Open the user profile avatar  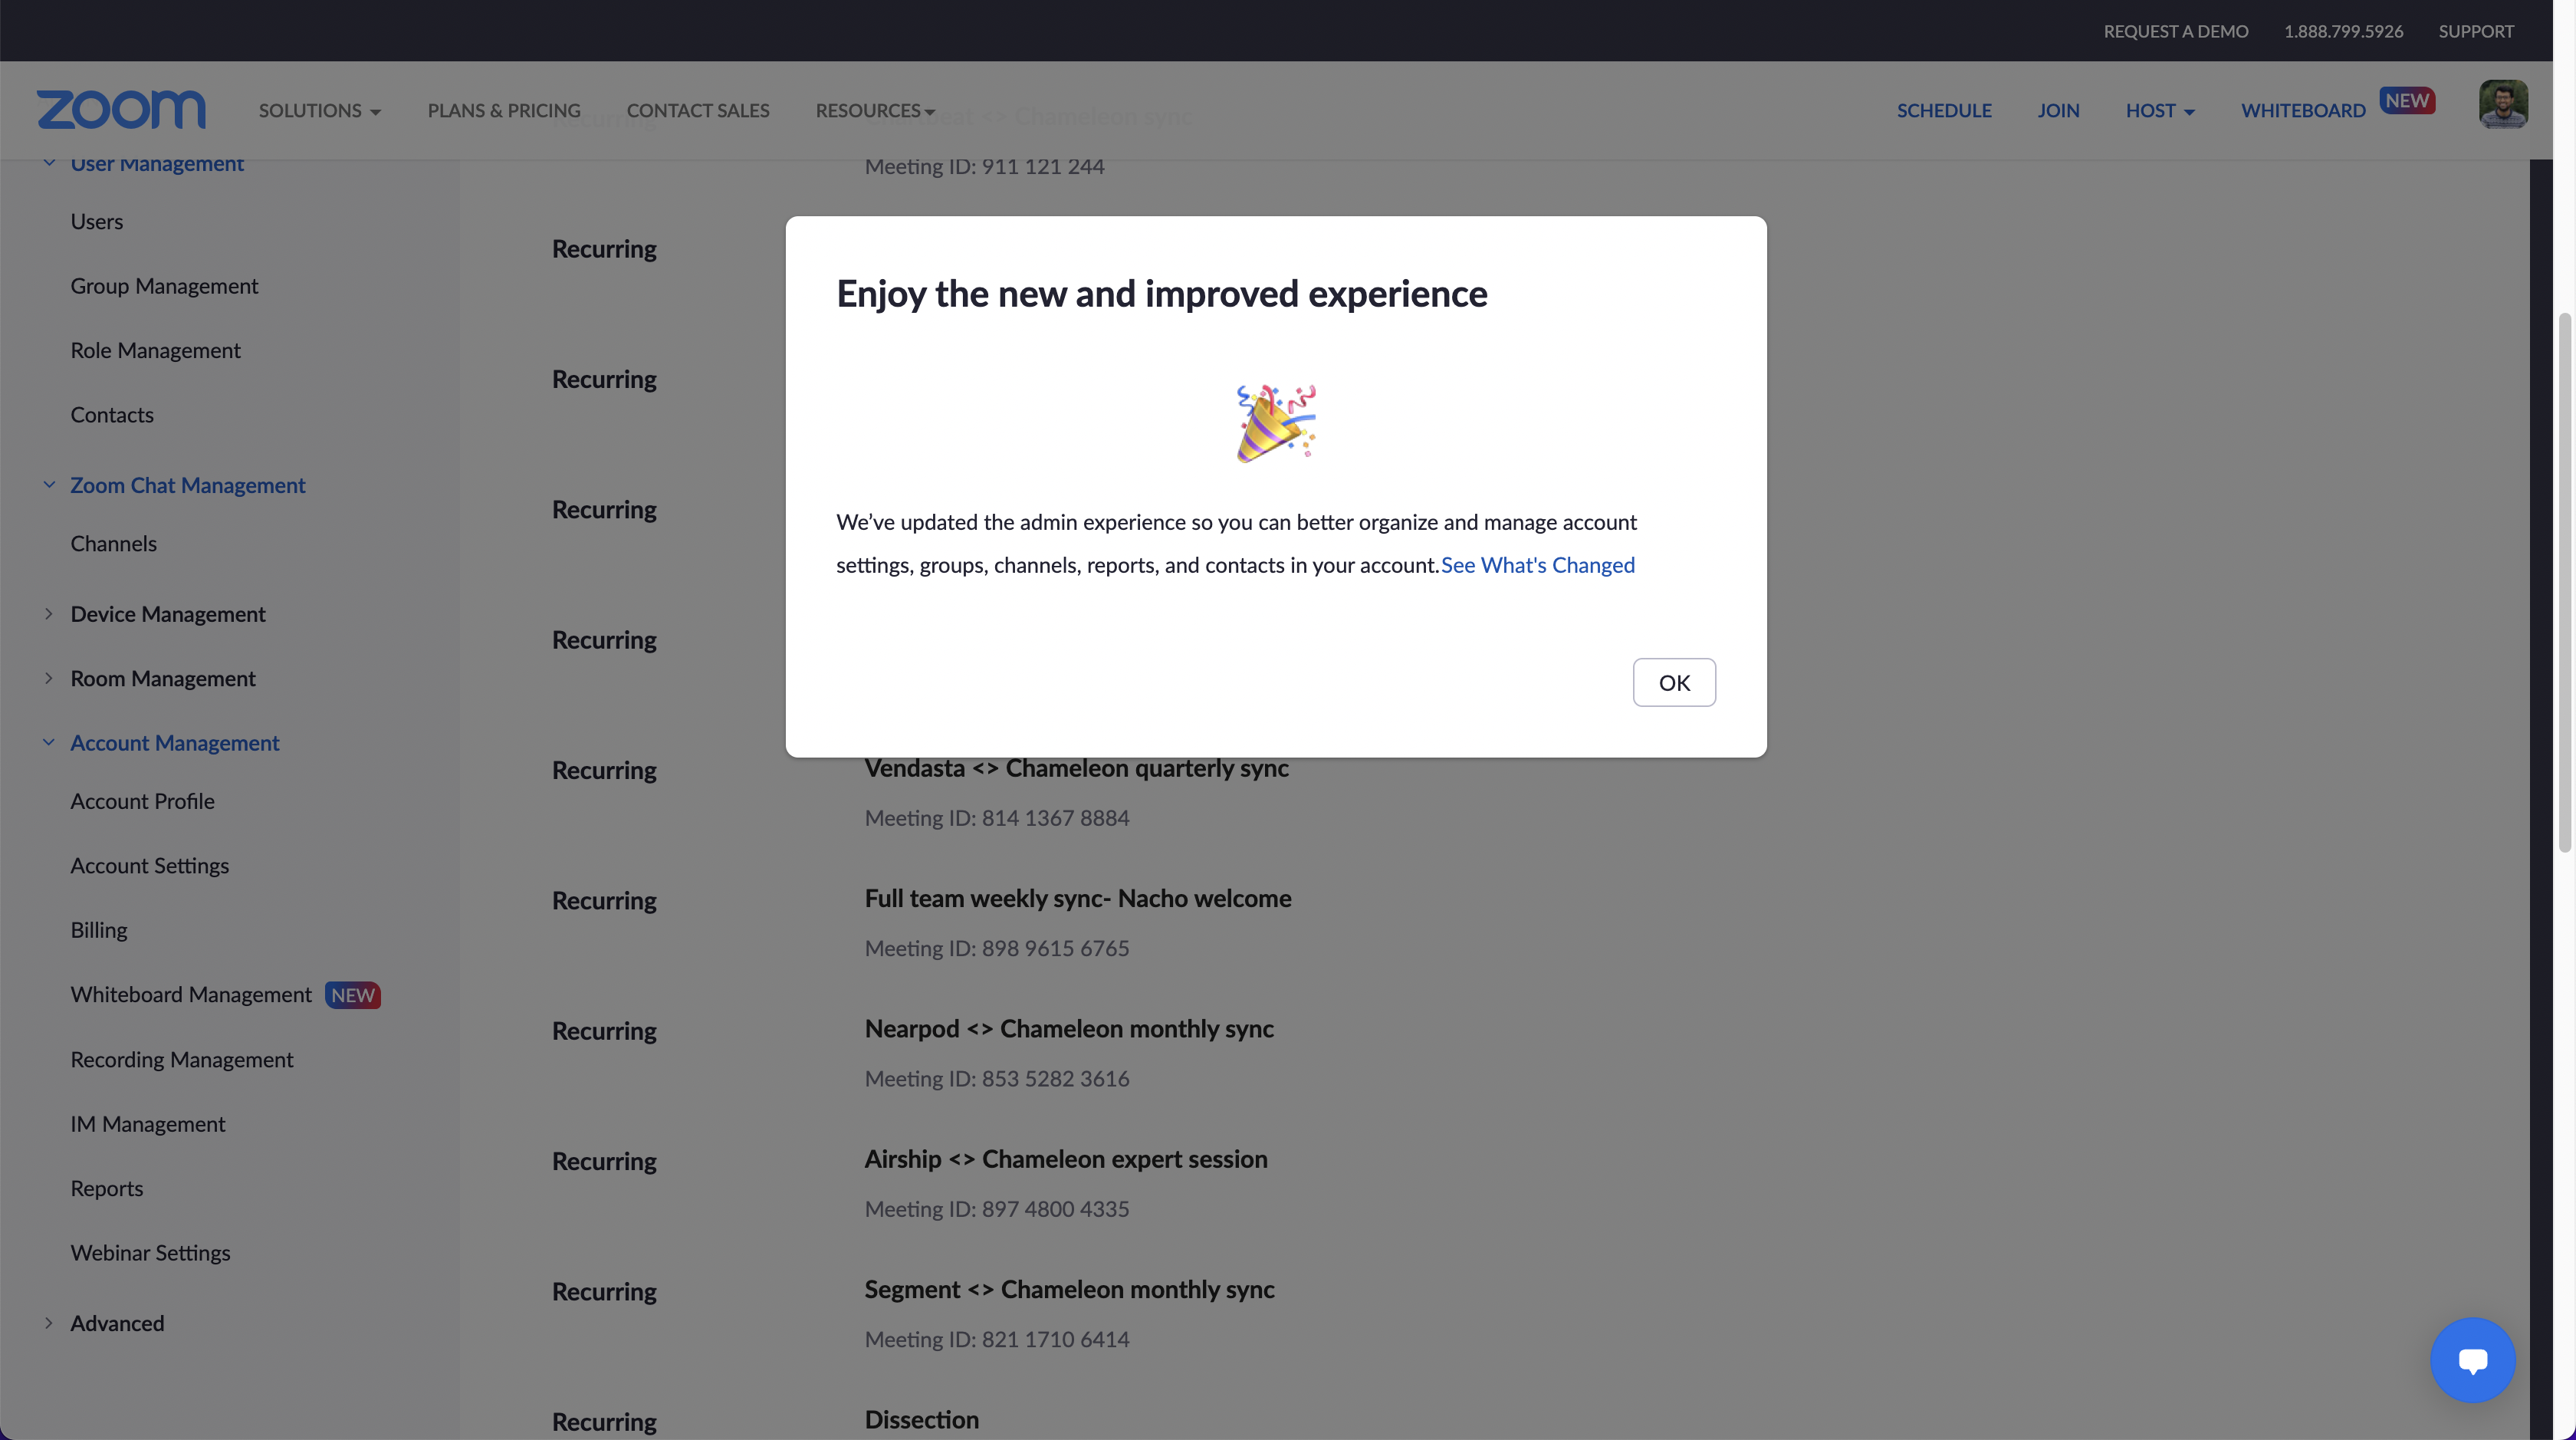point(2503,104)
